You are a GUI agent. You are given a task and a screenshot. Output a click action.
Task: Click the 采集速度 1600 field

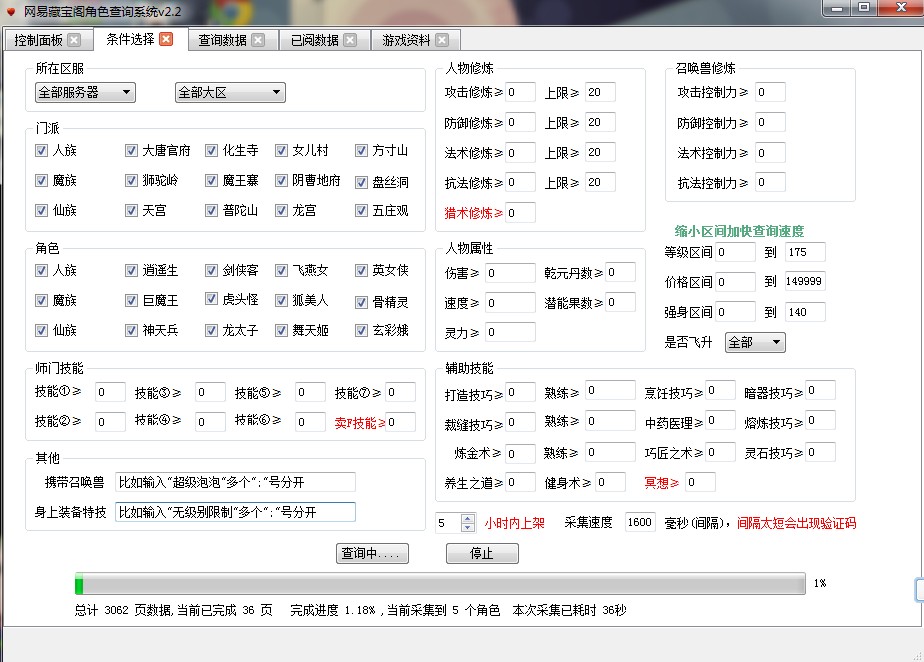[640, 523]
